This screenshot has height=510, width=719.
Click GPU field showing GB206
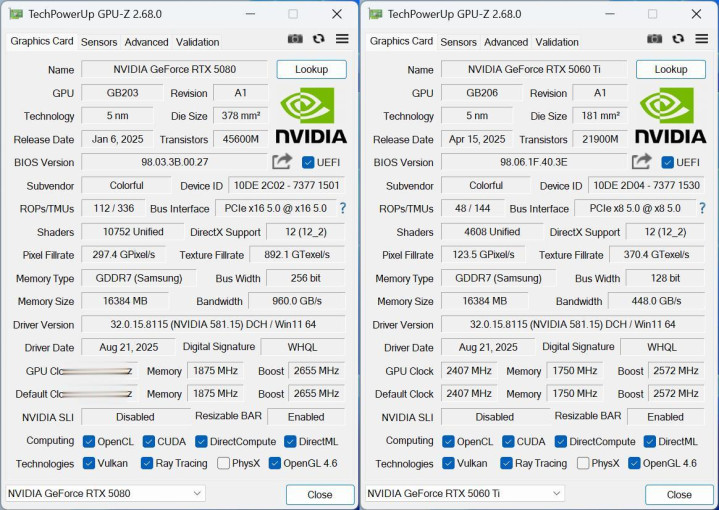(x=481, y=93)
